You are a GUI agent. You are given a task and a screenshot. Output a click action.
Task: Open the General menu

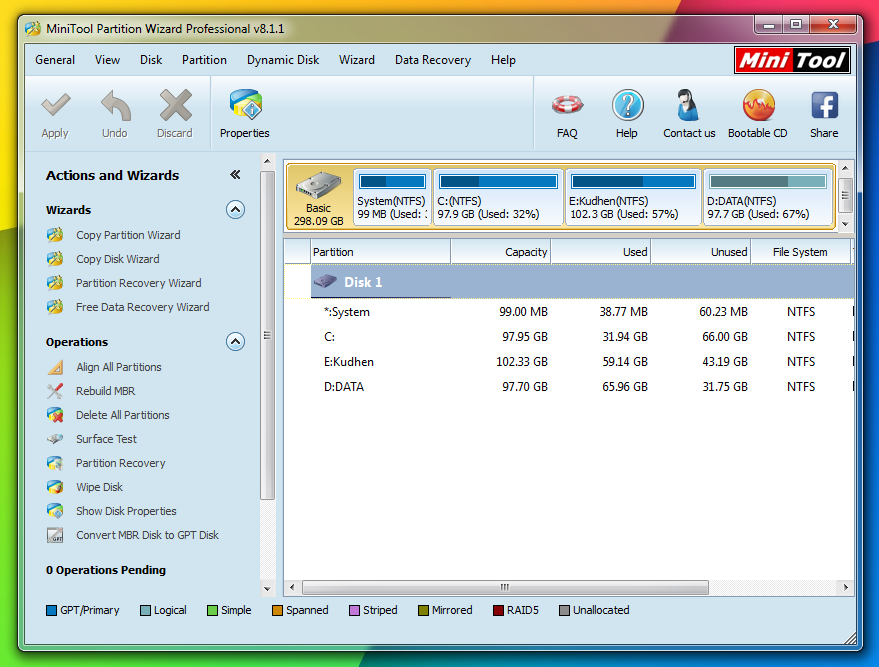pos(55,60)
